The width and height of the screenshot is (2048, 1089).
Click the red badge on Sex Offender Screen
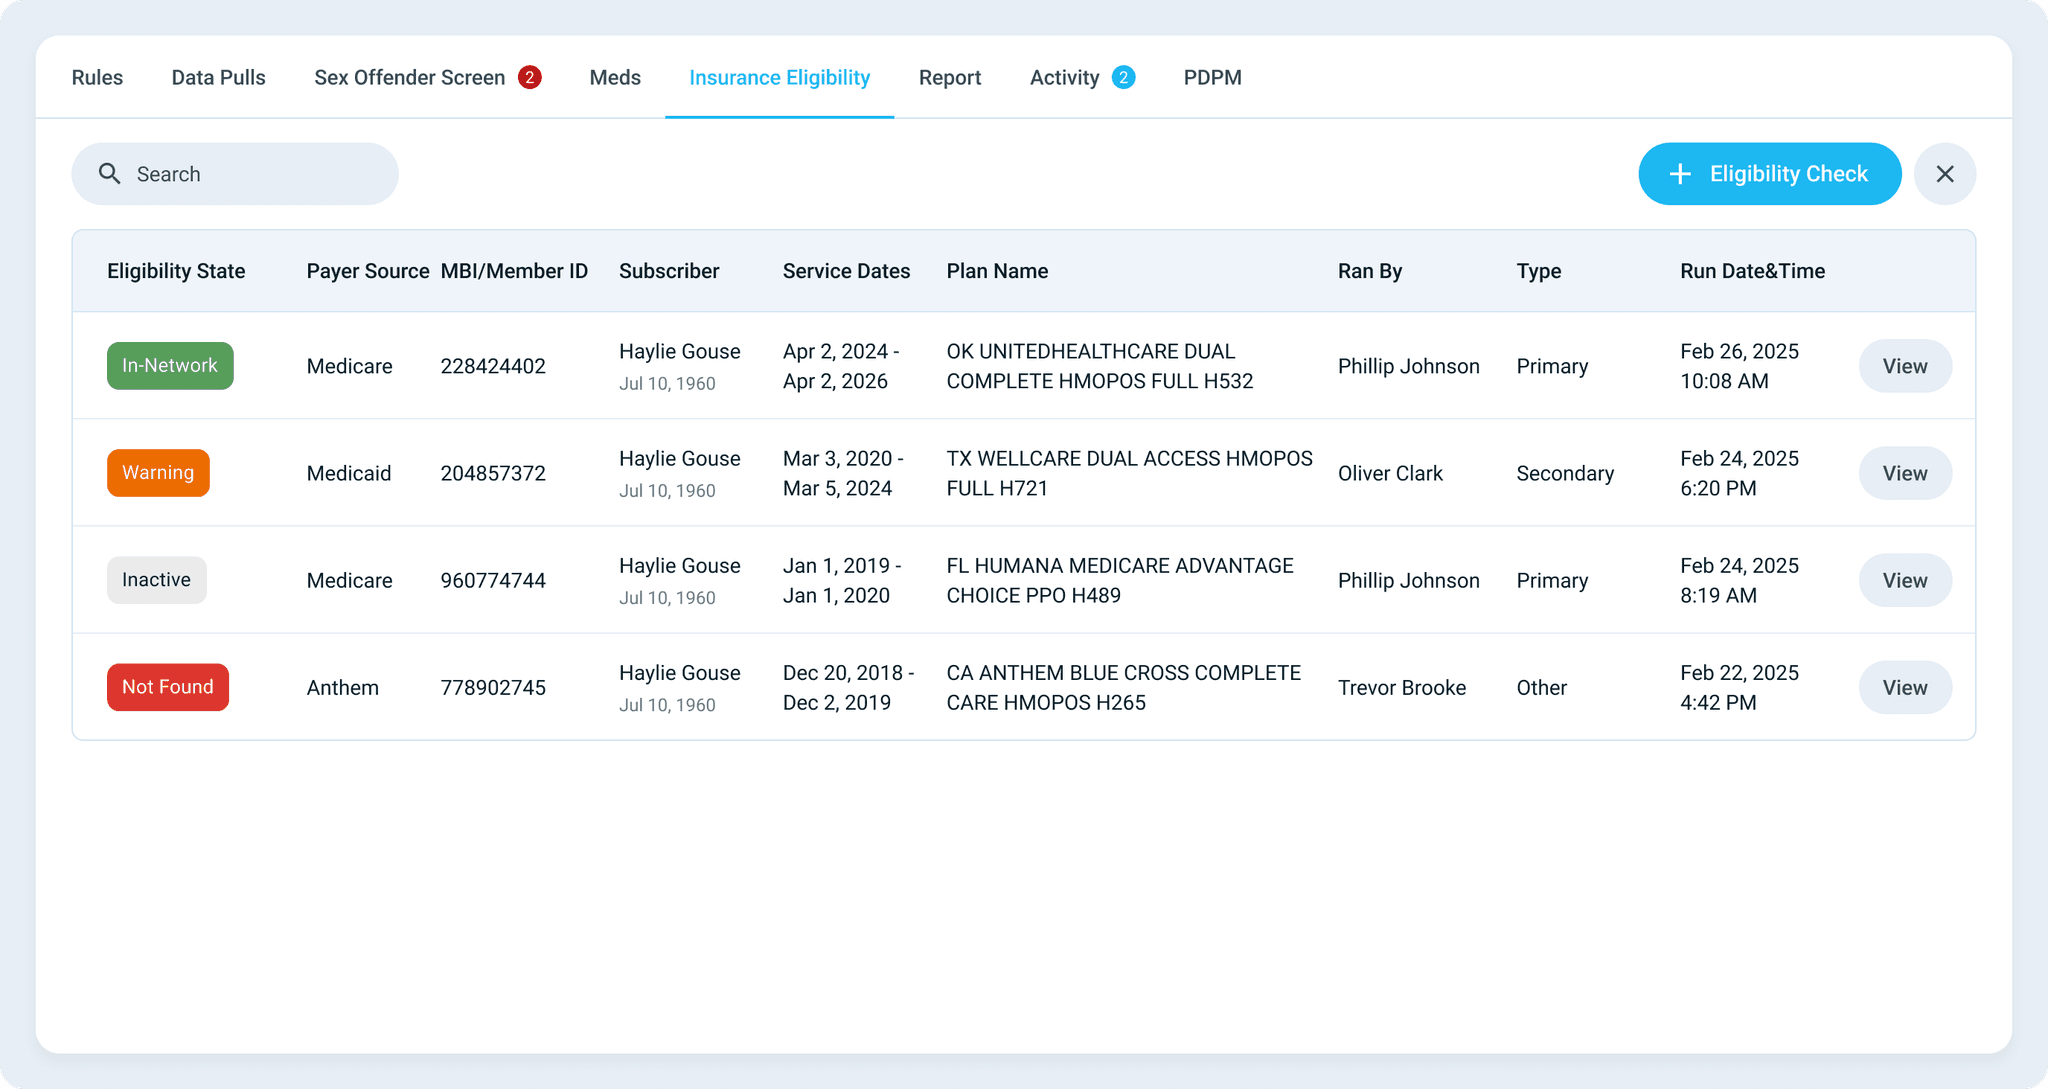coord(530,77)
